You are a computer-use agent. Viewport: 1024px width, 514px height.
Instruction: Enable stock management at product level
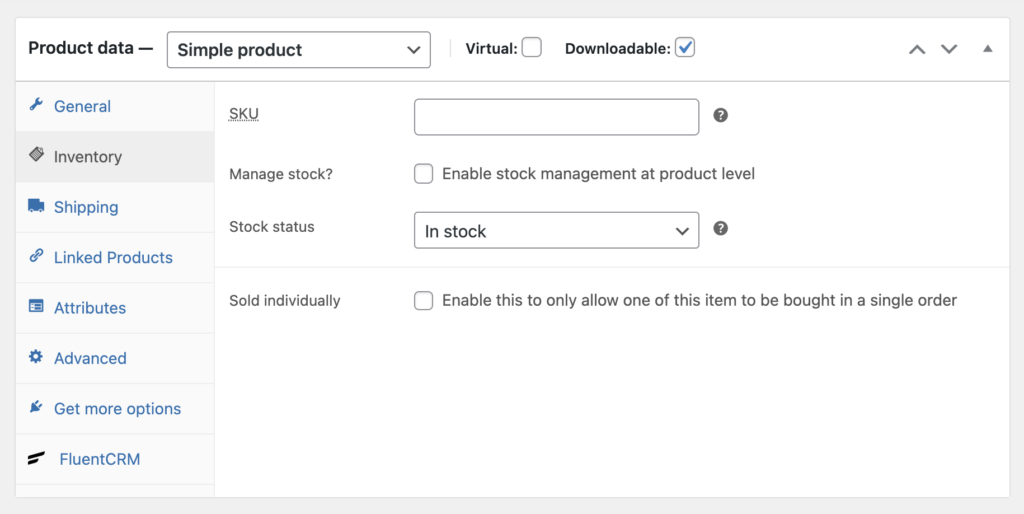(x=424, y=174)
